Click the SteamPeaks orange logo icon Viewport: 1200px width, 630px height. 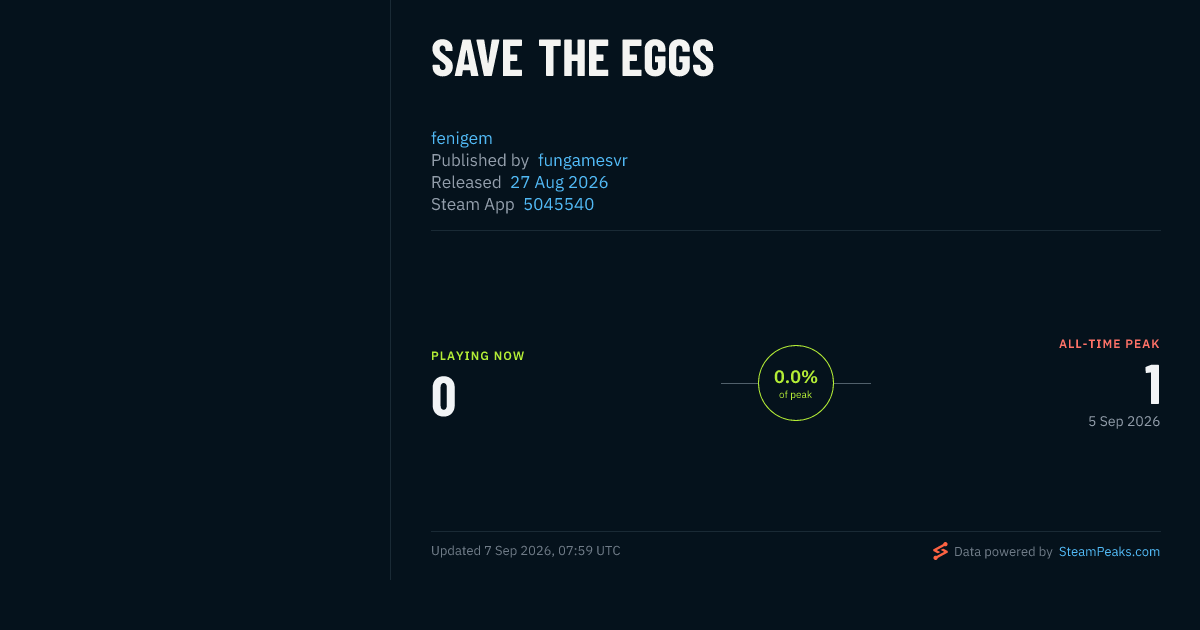(x=940, y=551)
